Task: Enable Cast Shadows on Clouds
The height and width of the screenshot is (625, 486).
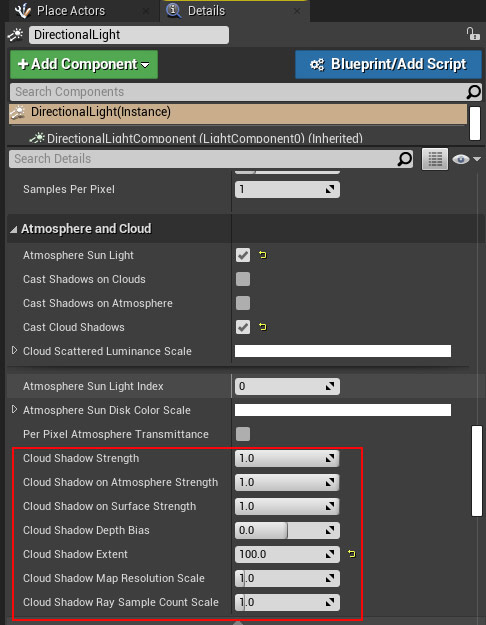Action: tap(243, 279)
